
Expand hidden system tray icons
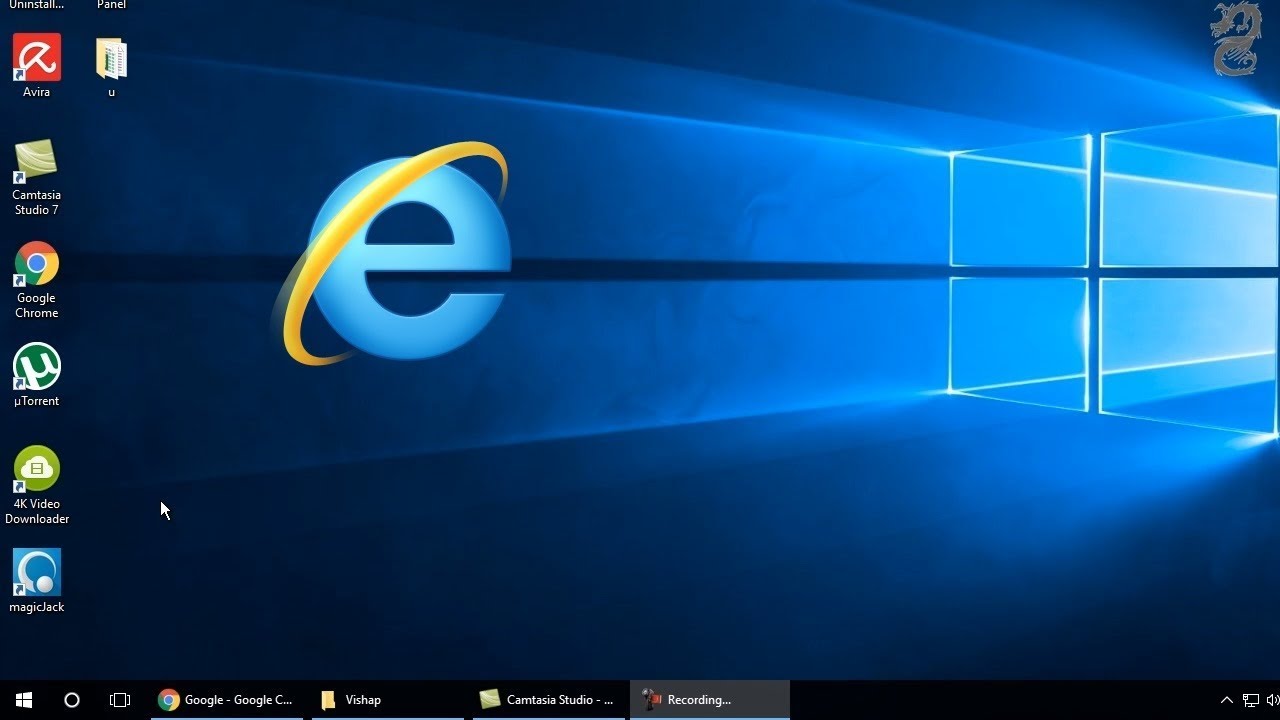pos(1226,700)
